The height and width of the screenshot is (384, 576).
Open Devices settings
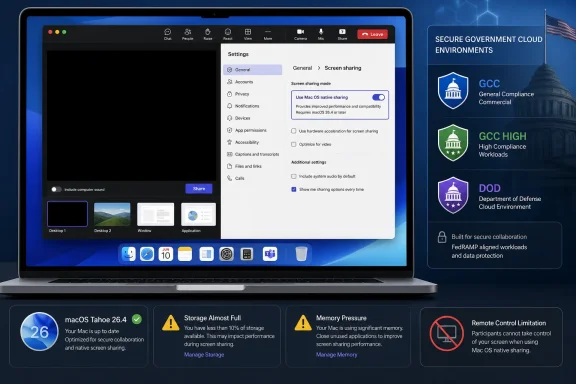tap(253, 118)
